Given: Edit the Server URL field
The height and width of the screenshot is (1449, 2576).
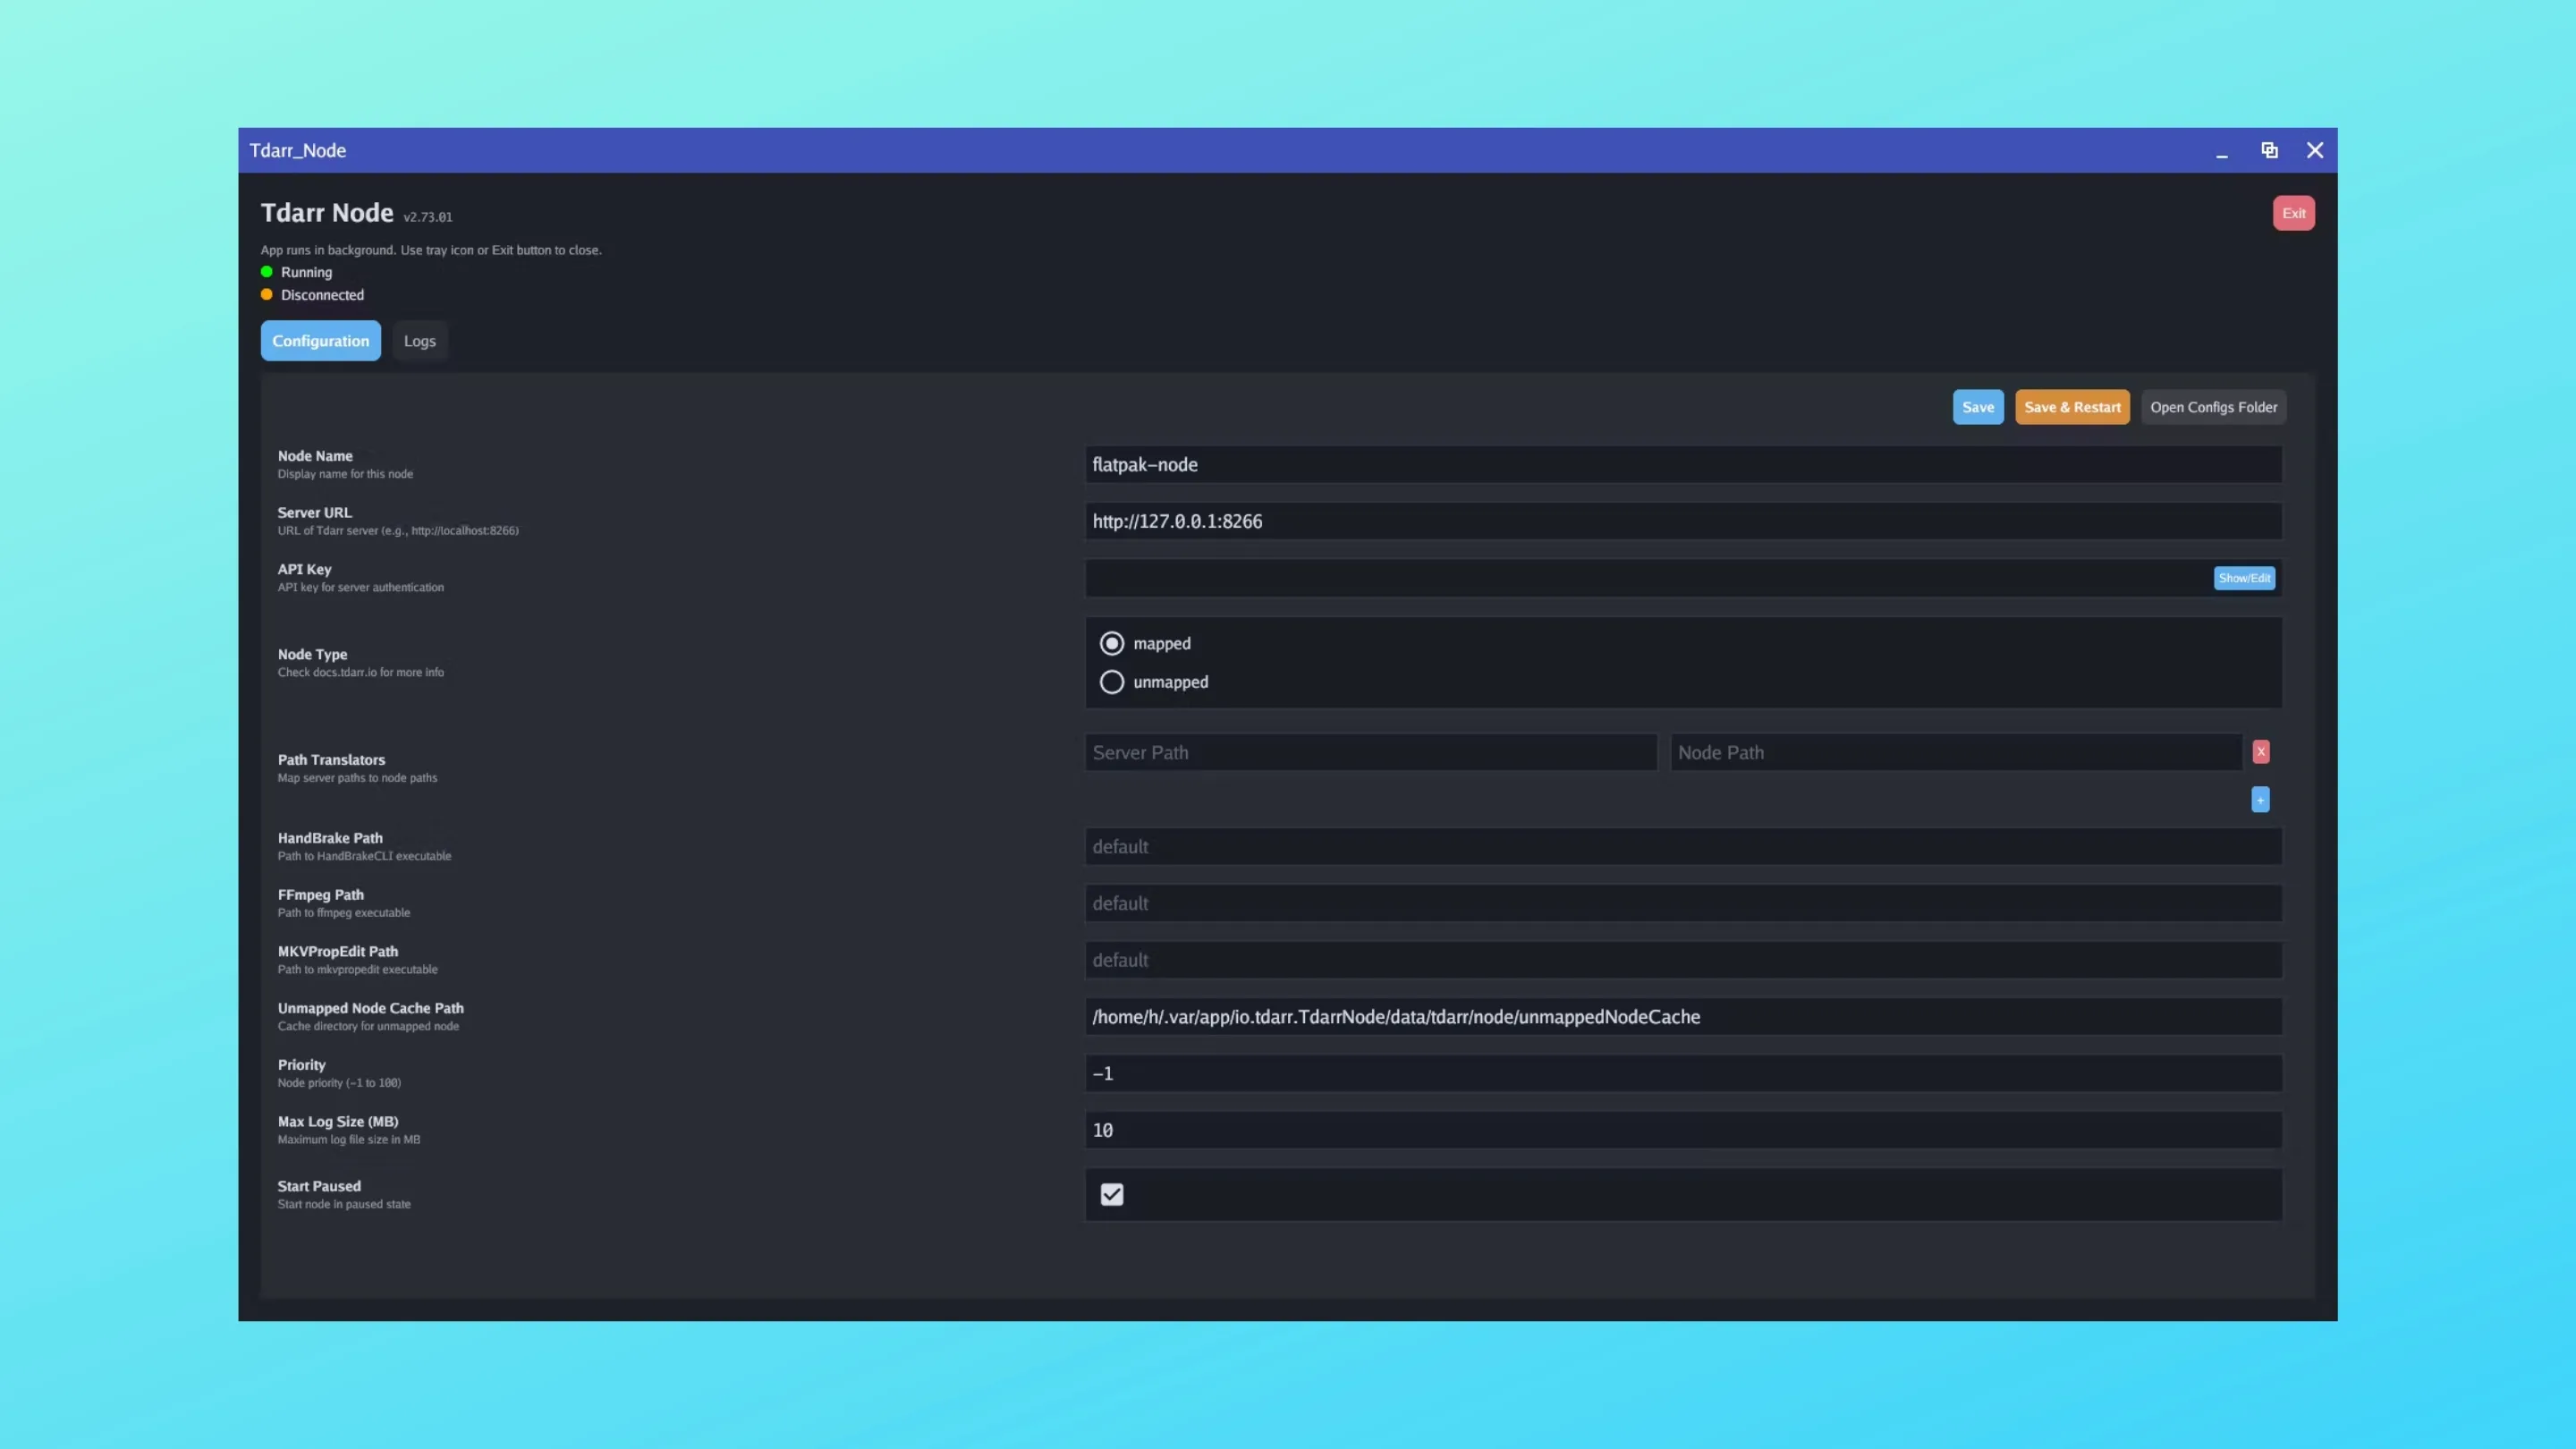Looking at the screenshot, I should [x=1683, y=521].
